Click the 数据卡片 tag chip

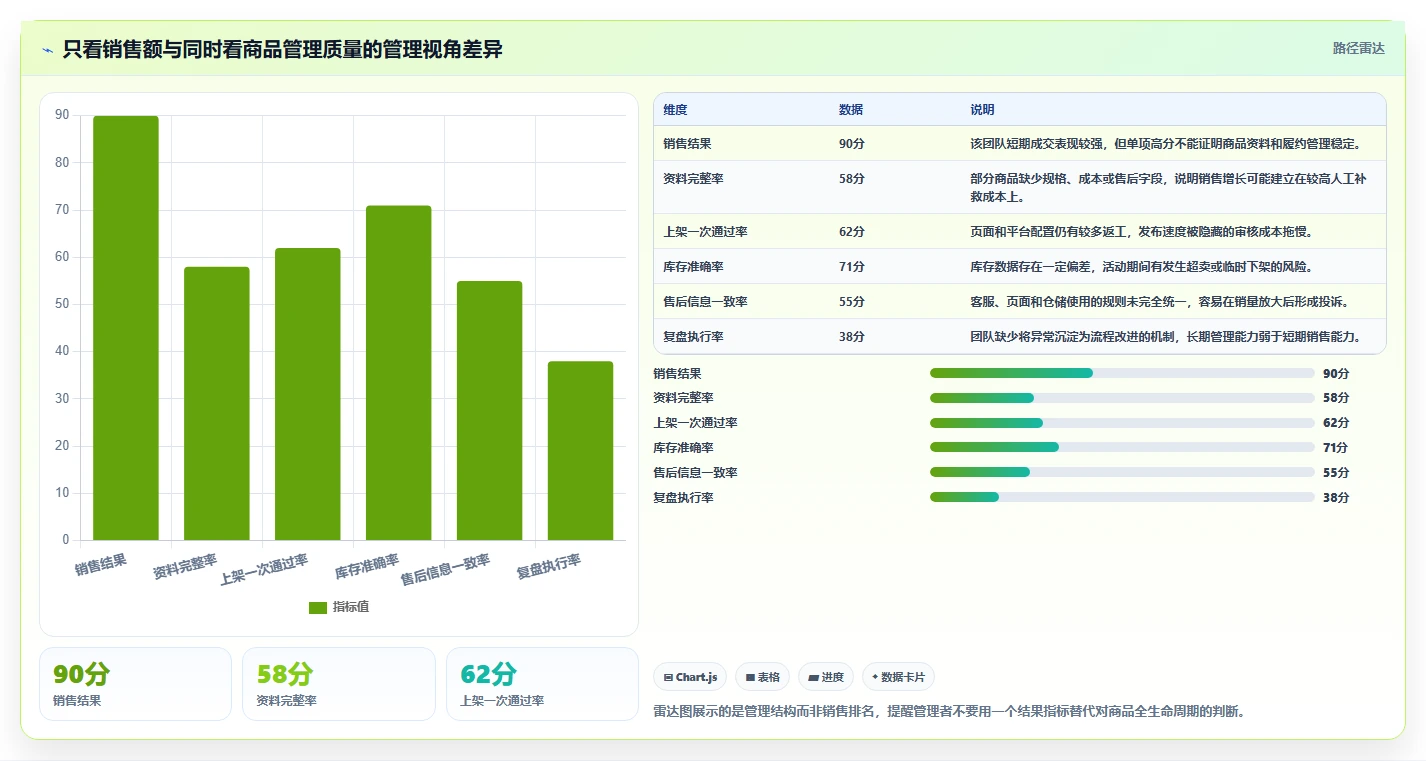pyautogui.click(x=898, y=677)
